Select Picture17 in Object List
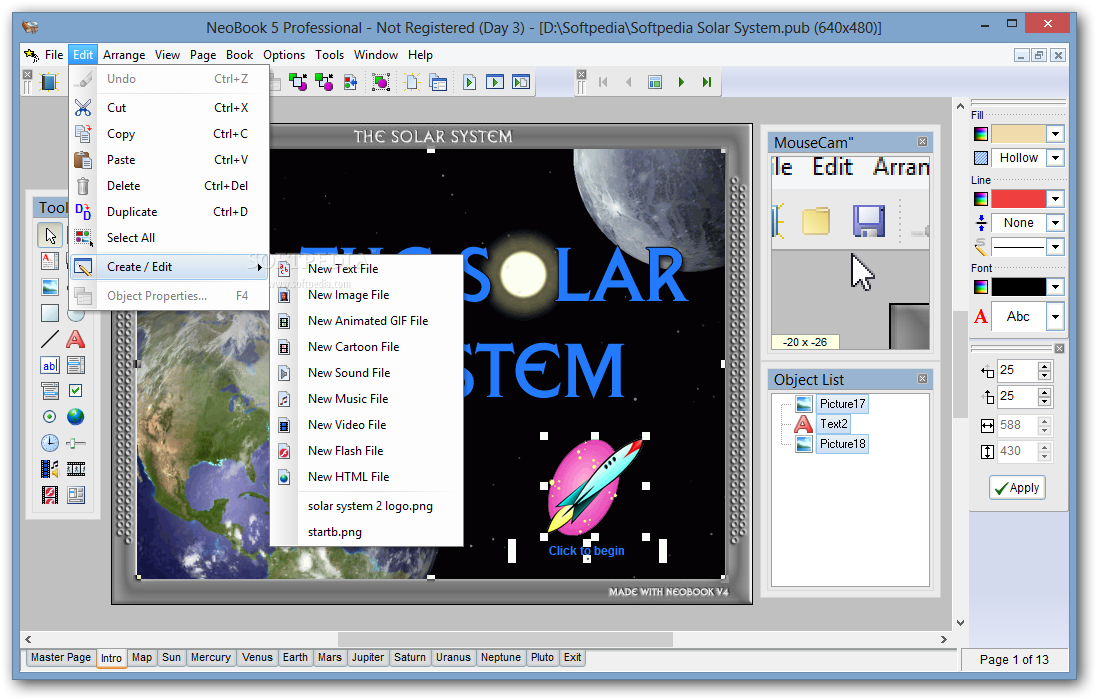The width and height of the screenshot is (1097, 700). point(842,404)
